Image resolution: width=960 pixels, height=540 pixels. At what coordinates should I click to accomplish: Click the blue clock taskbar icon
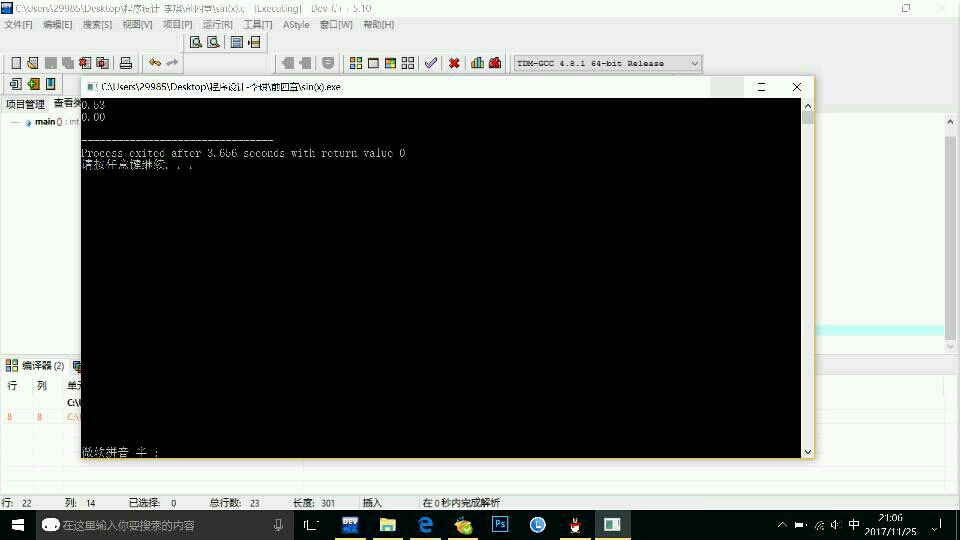tap(538, 525)
